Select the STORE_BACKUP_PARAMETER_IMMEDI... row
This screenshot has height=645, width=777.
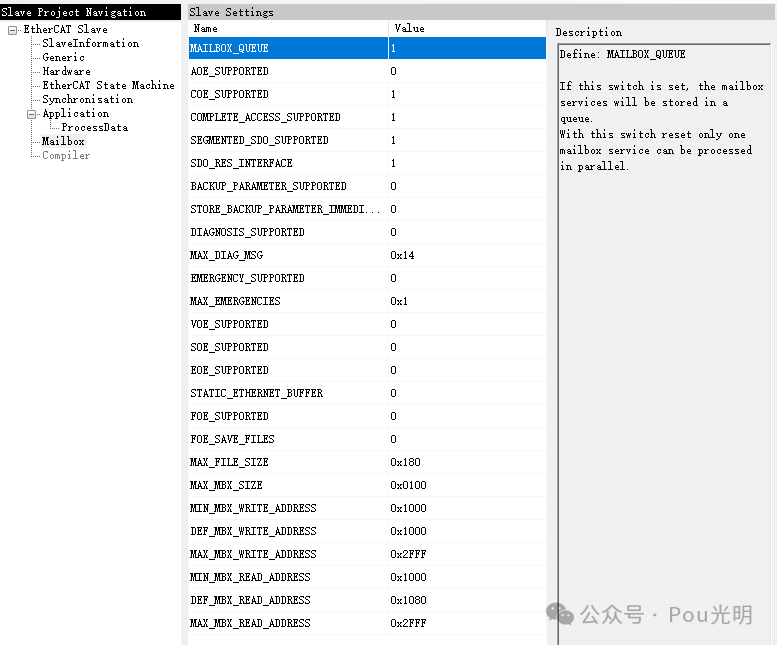(x=367, y=209)
